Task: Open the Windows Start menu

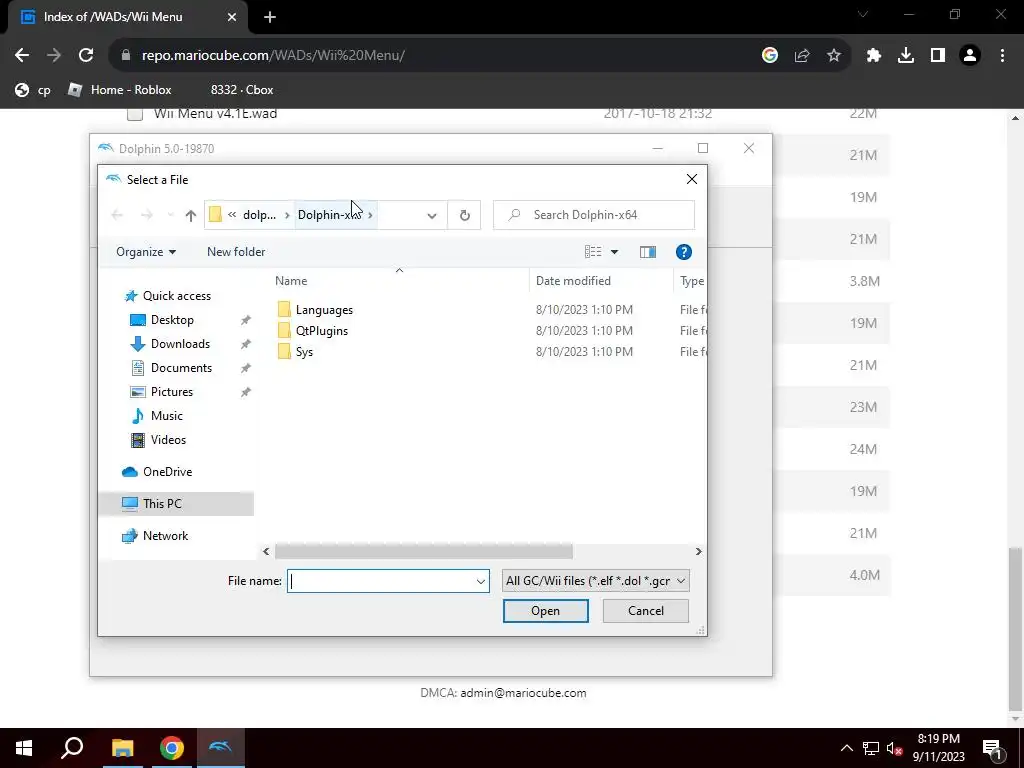Action: [x=24, y=748]
